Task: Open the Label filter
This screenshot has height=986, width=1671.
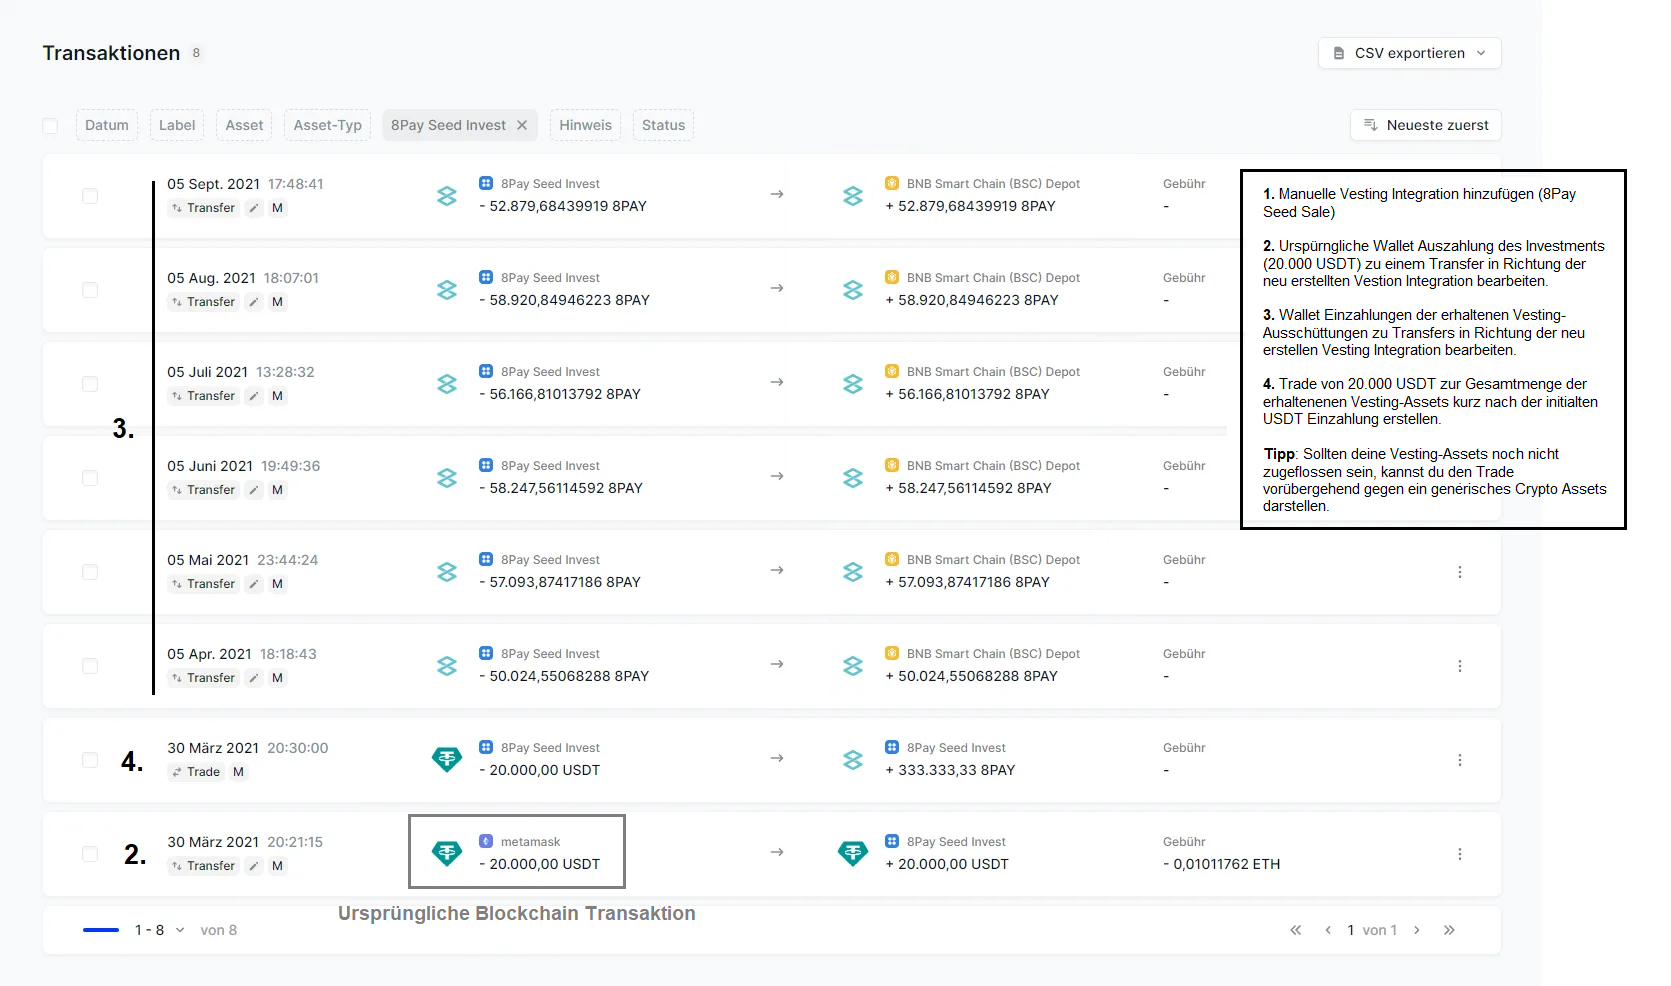Action: tap(177, 125)
